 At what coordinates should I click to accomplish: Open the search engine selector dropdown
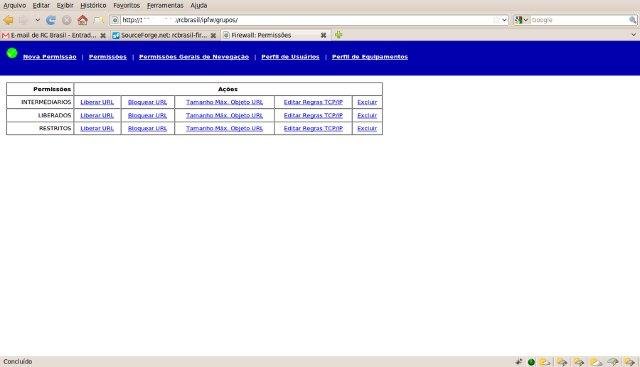[521, 20]
